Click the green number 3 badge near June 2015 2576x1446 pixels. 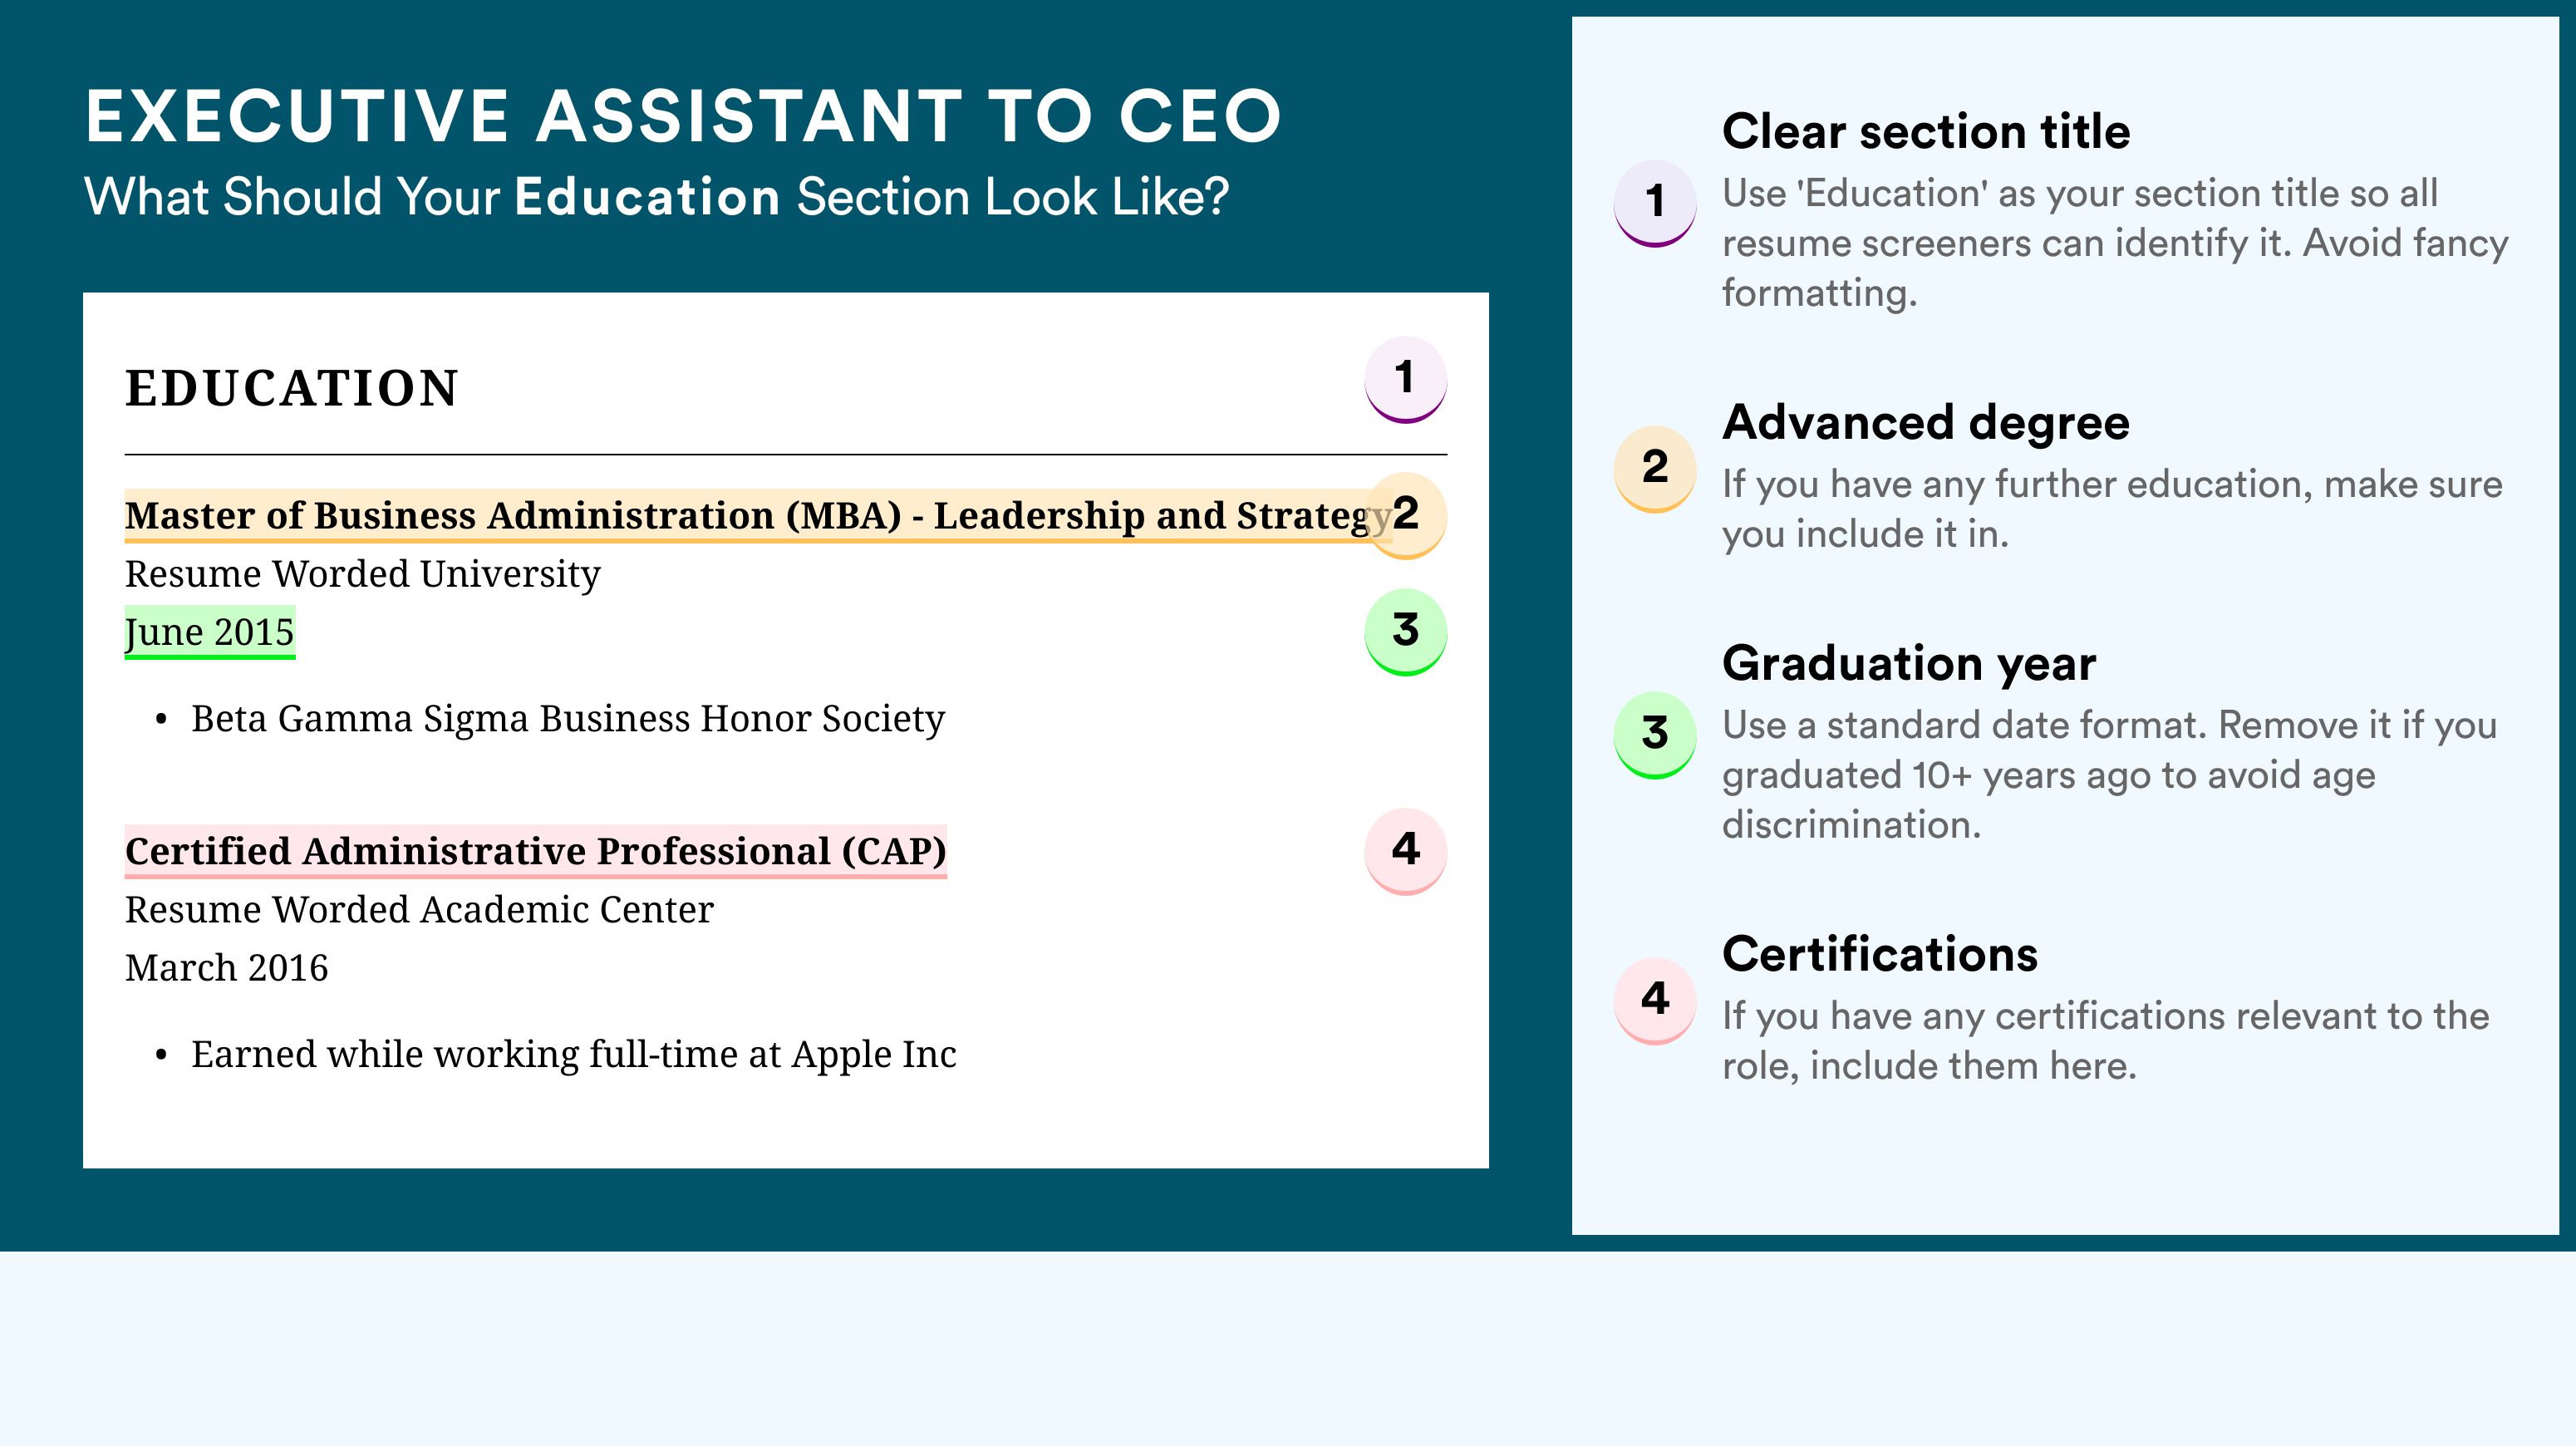coord(1405,632)
